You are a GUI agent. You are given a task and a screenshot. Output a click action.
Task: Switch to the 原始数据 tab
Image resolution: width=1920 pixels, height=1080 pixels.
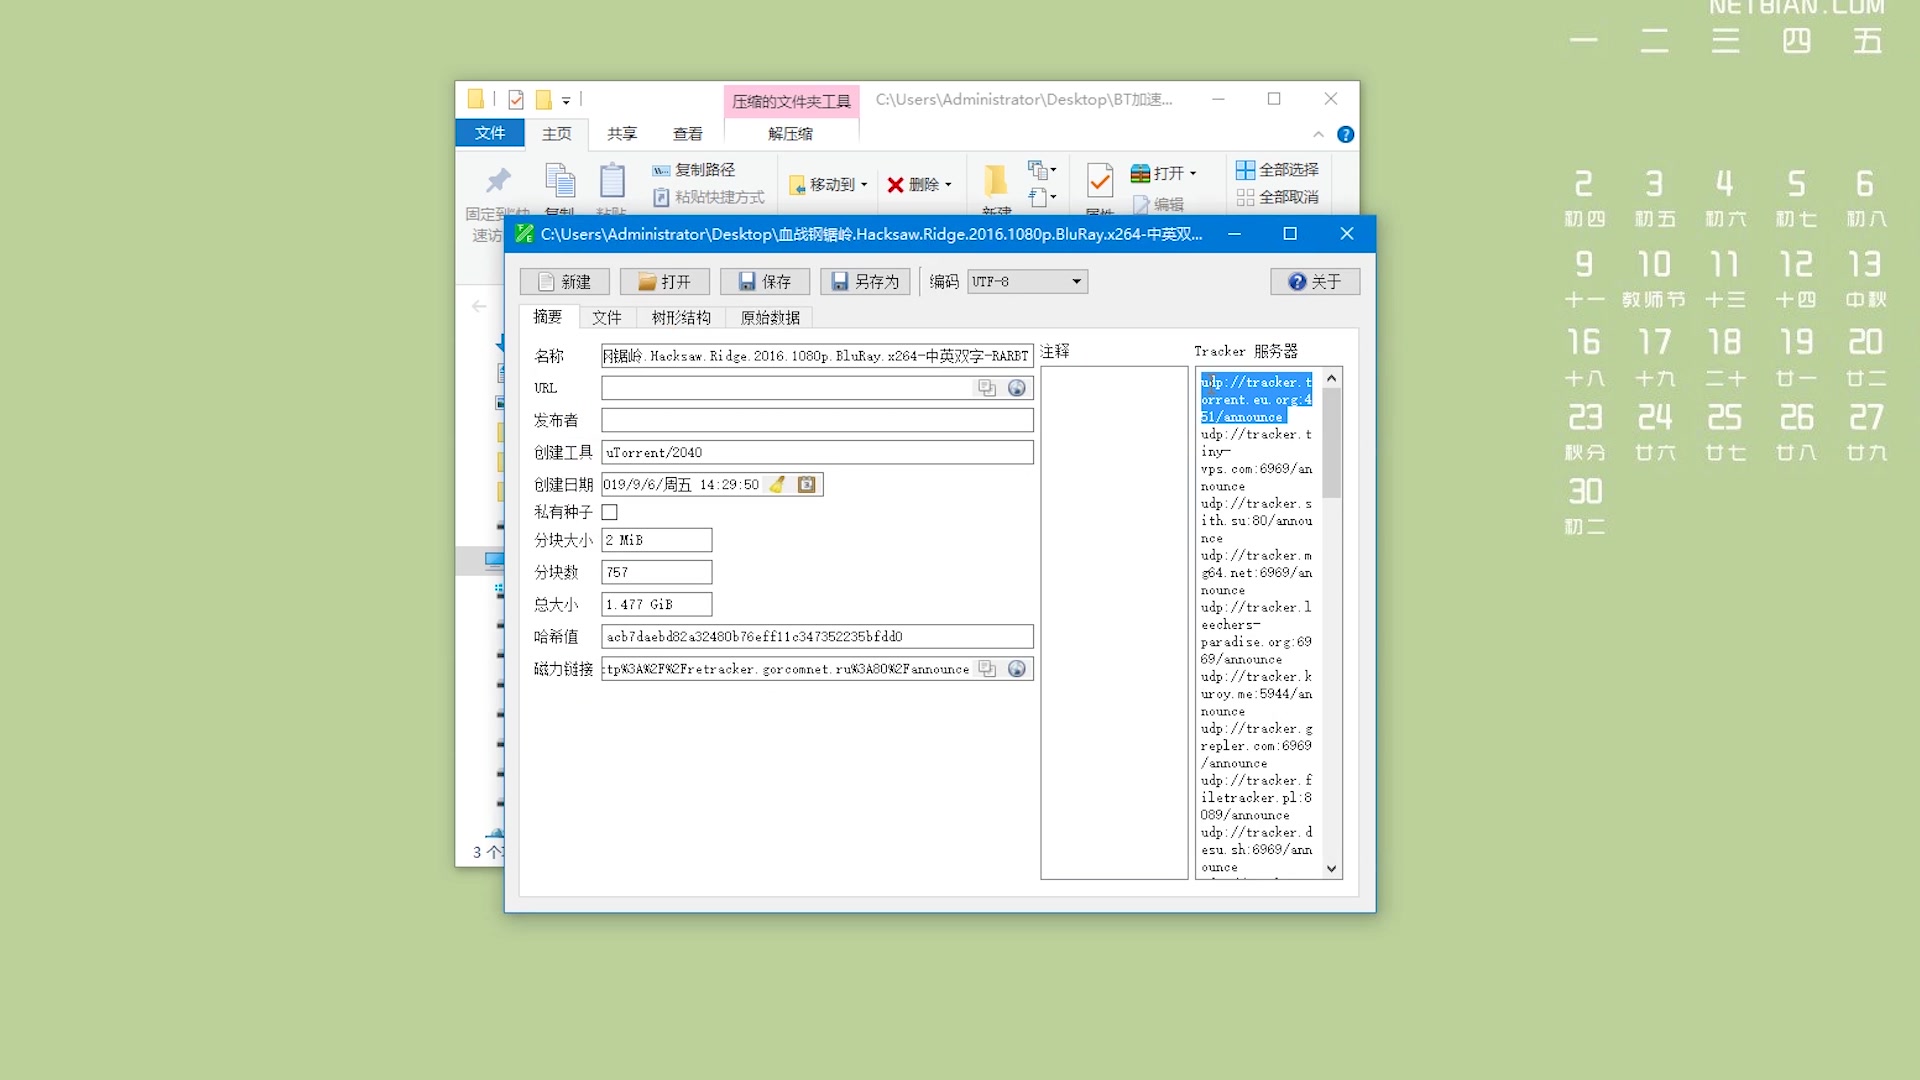(769, 318)
